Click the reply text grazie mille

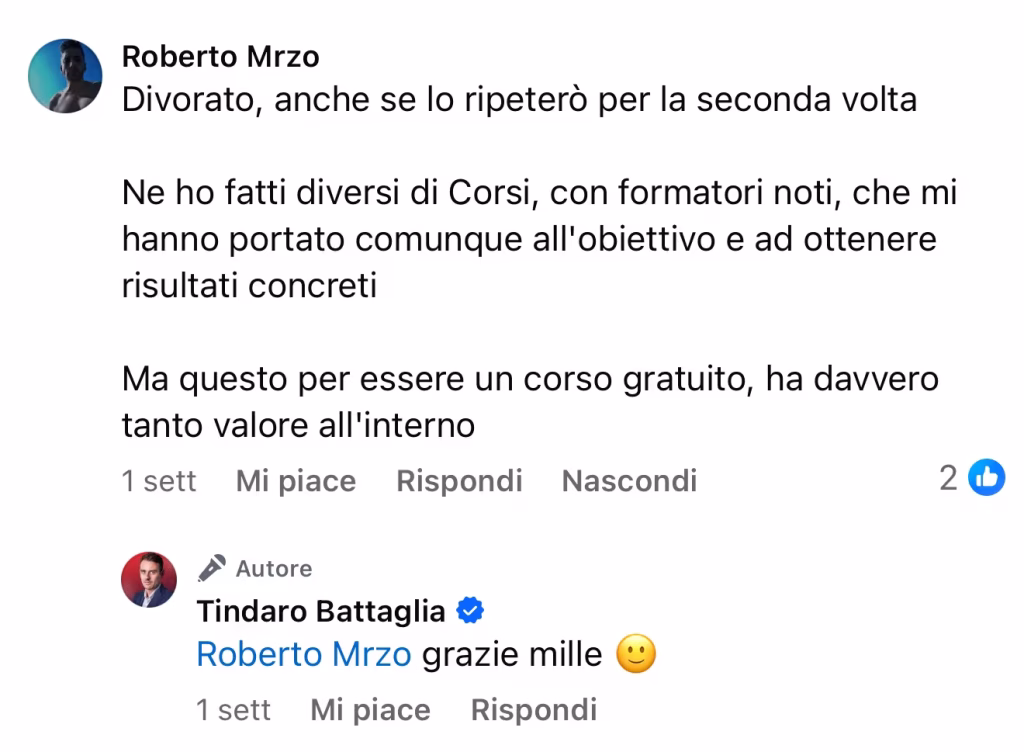(x=512, y=654)
